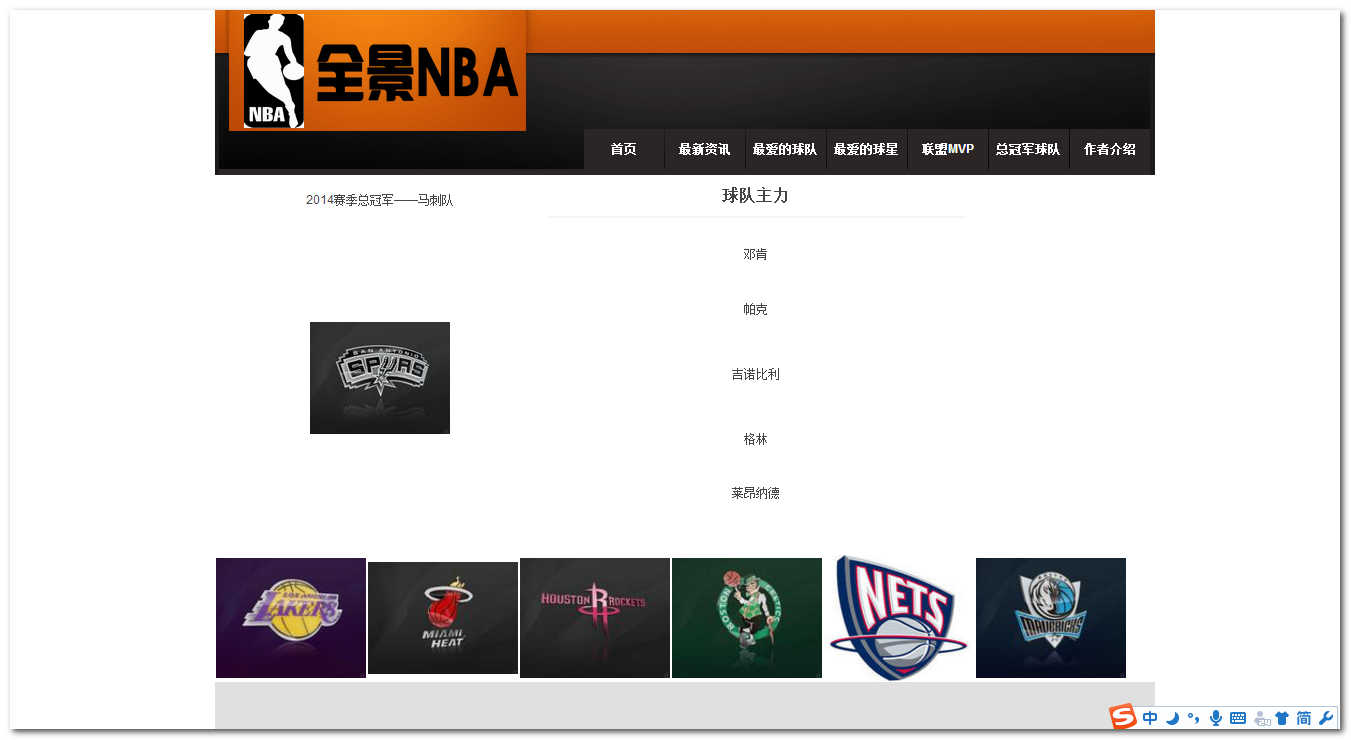Viewport: 1351px width, 740px height.
Task: Open the 联盟MVP menu item
Action: click(x=948, y=149)
